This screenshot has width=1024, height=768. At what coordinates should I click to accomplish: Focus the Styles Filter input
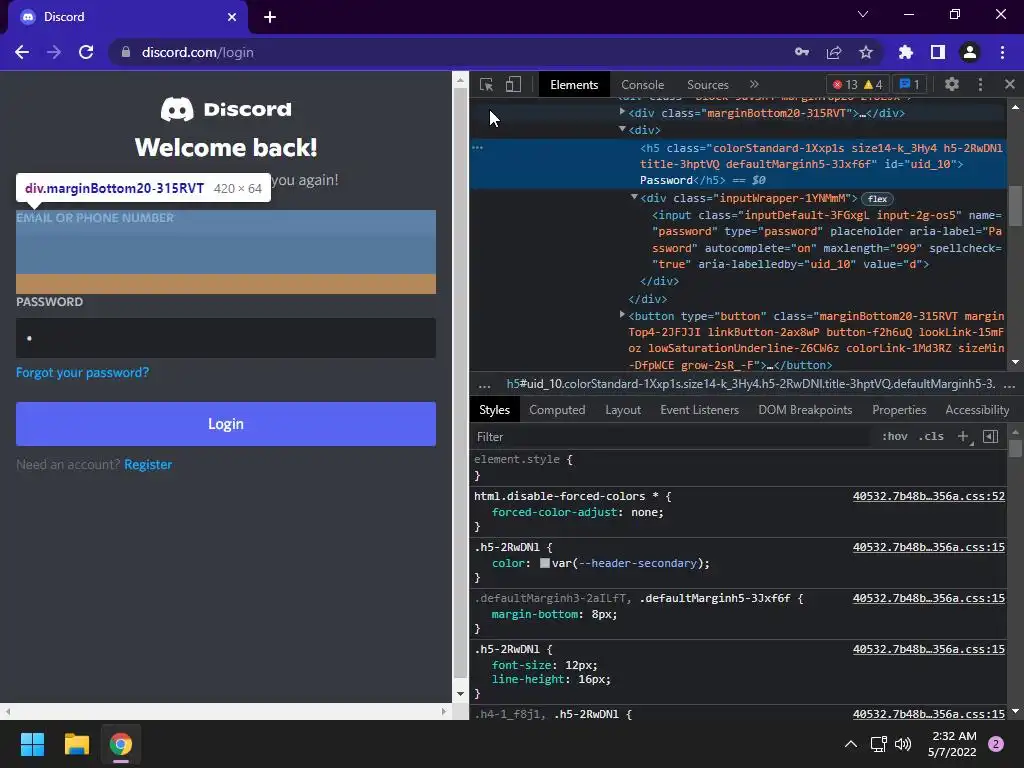coord(673,437)
